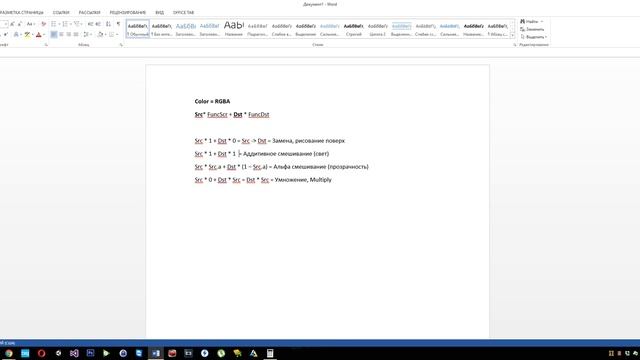The width and height of the screenshot is (640, 360).
Task: Click Заменить to replace text
Action: [532, 29]
